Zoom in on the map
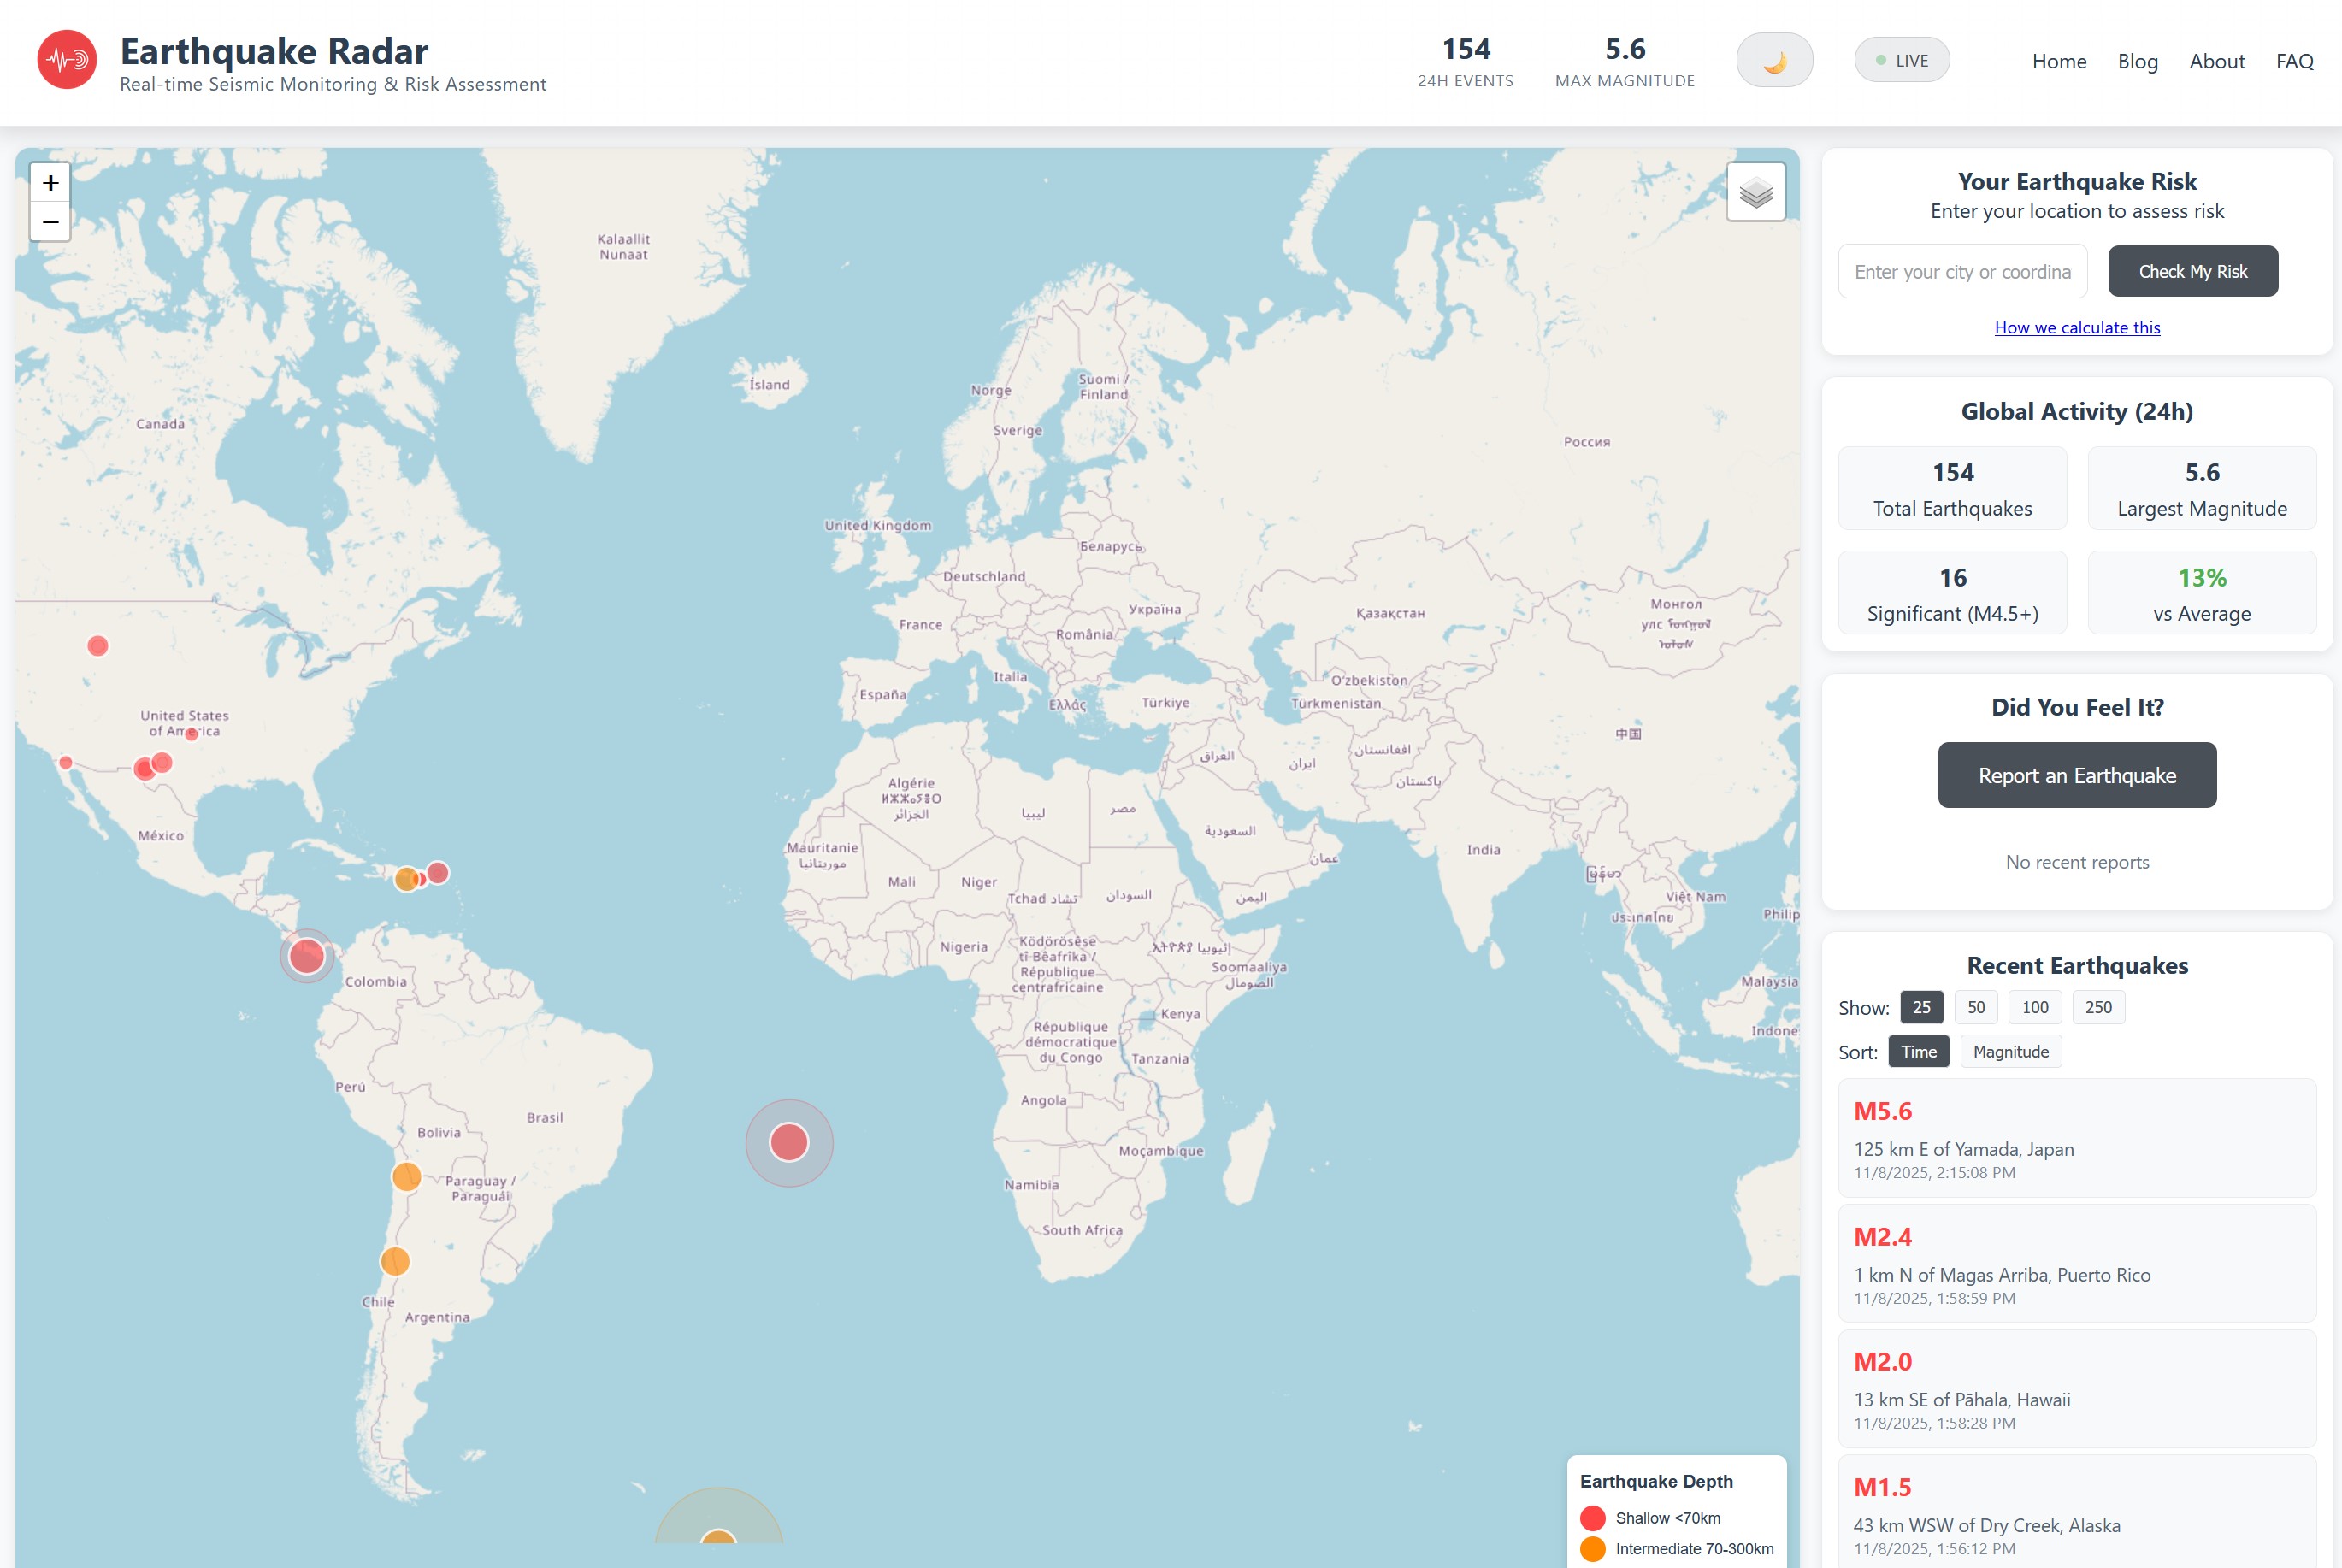Screen dimensions: 2342x1568 50,183
